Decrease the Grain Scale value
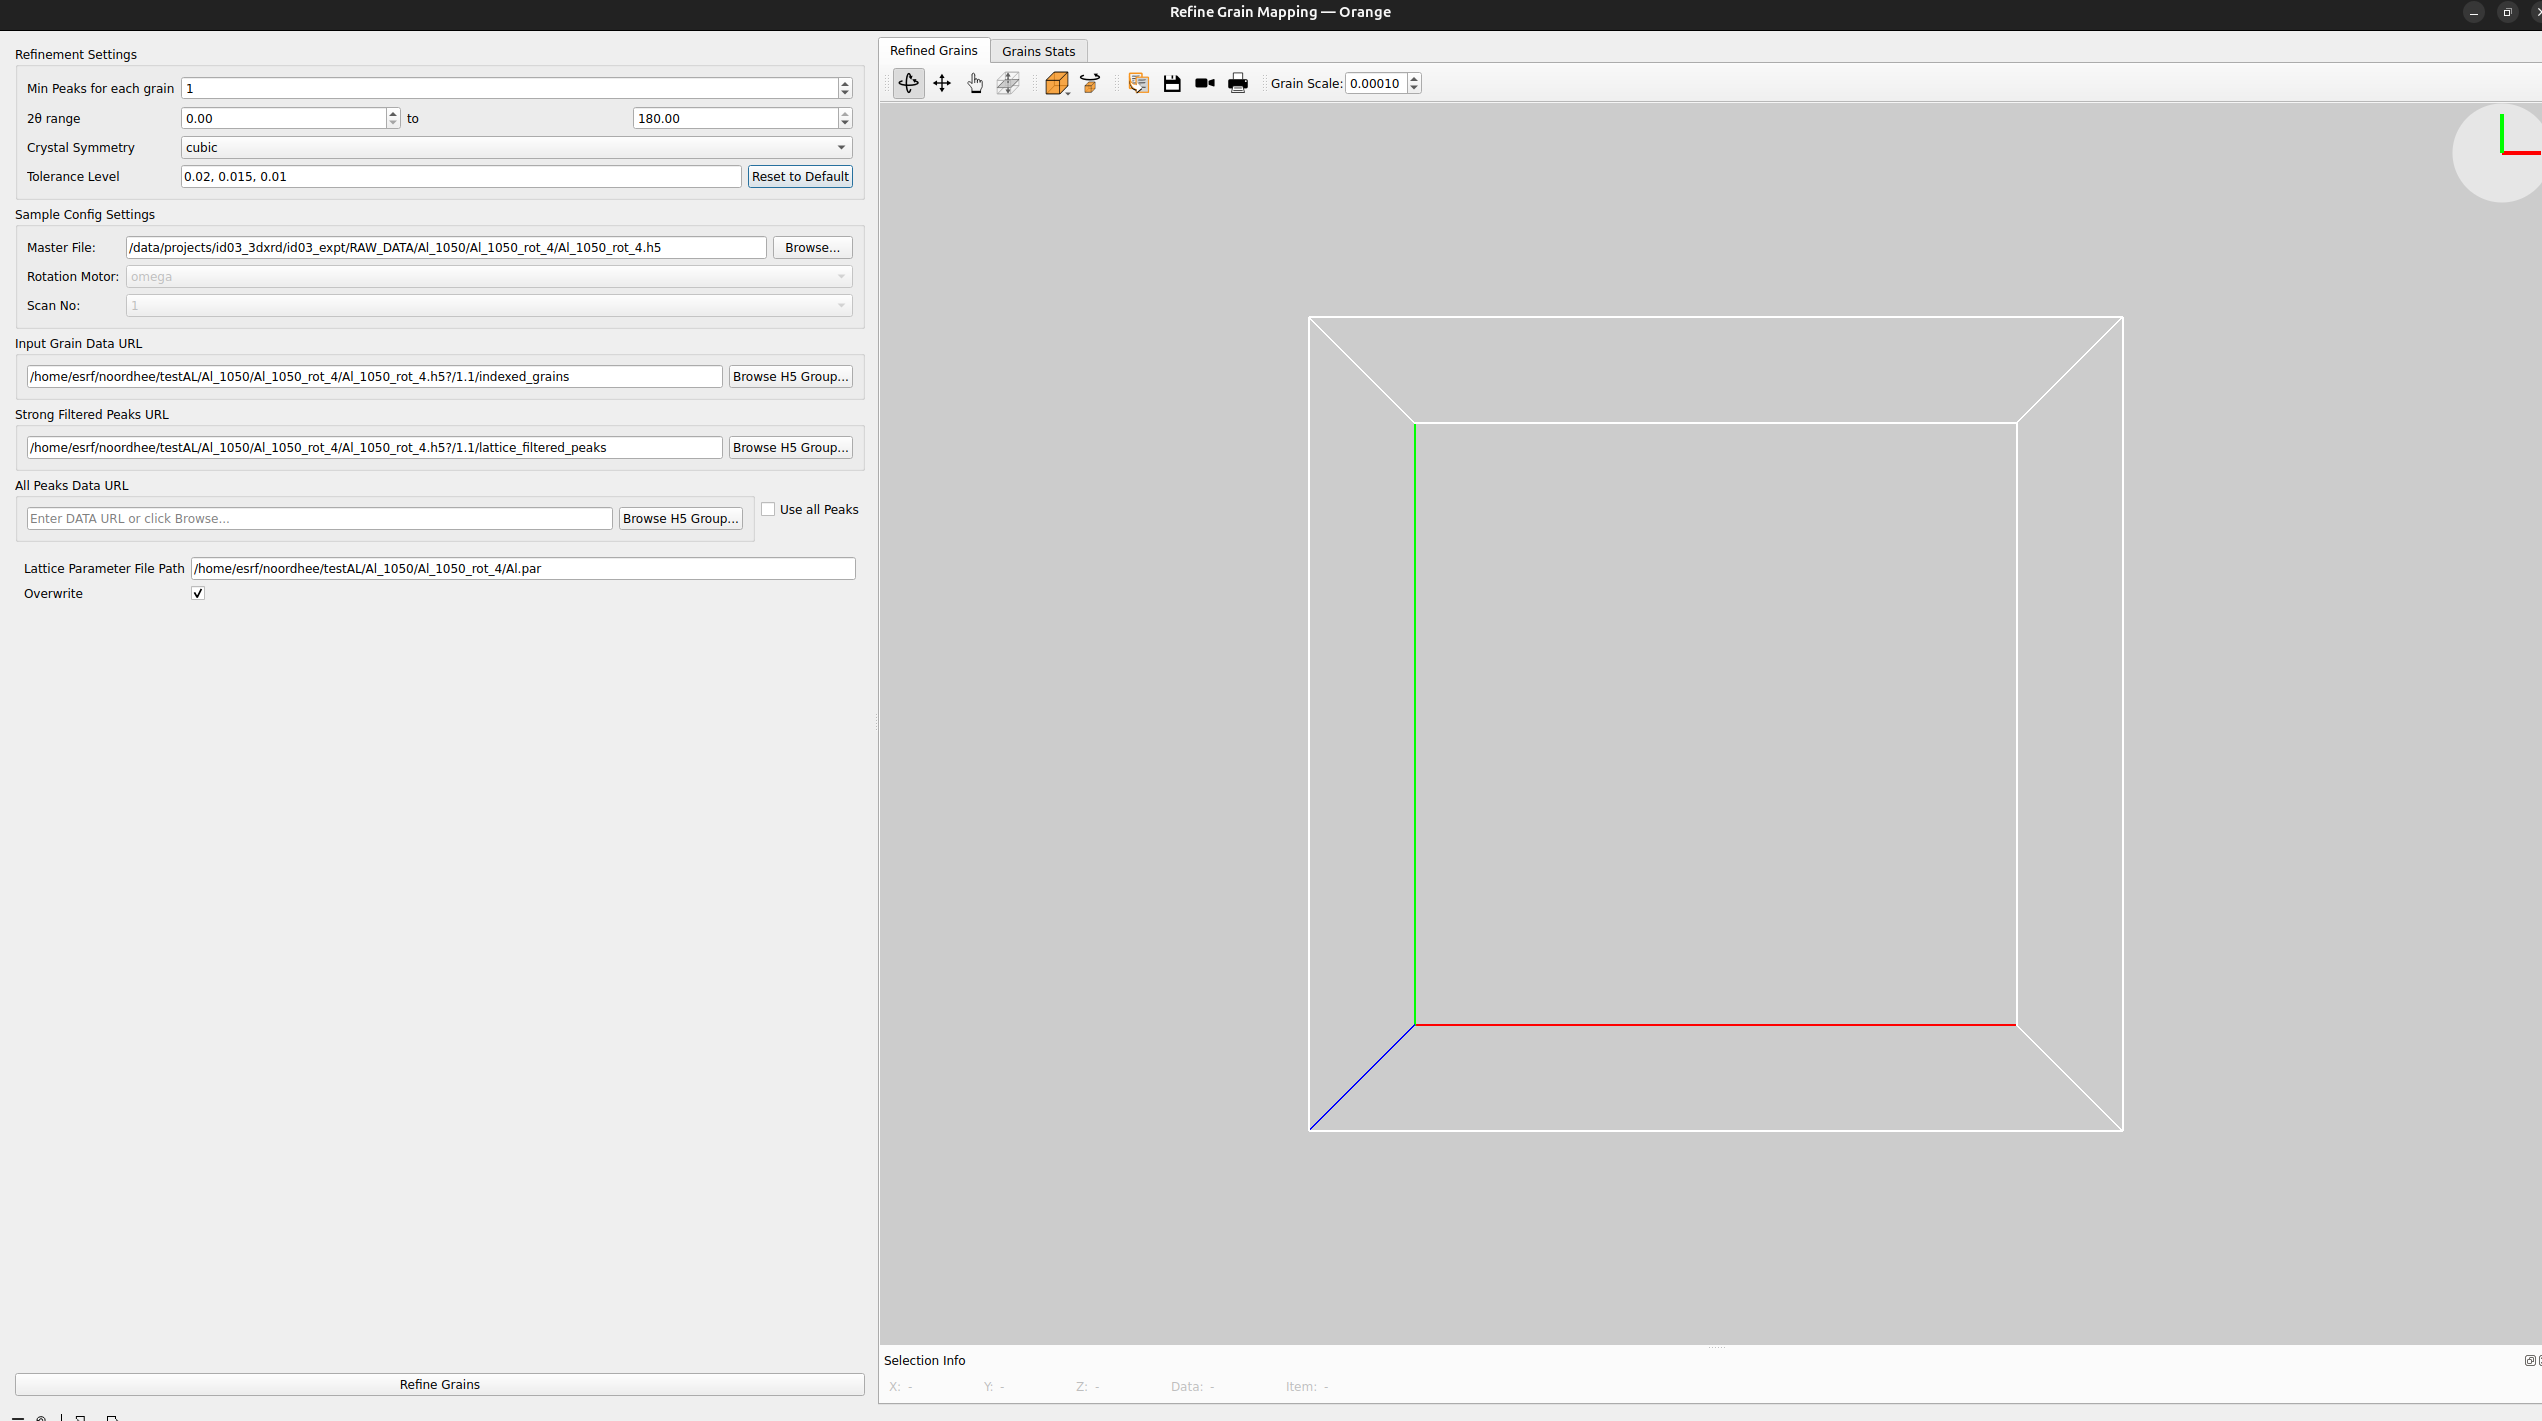 1414,88
